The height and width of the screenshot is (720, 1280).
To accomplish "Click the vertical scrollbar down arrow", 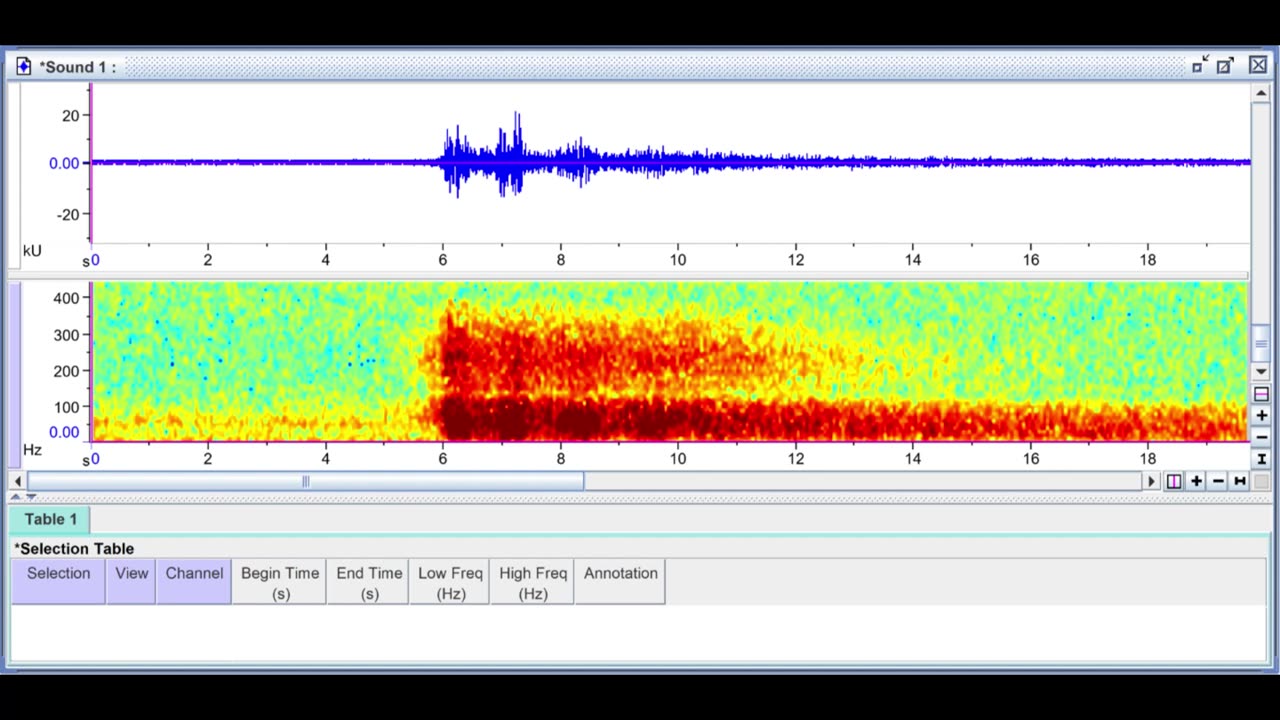I will tap(1261, 372).
